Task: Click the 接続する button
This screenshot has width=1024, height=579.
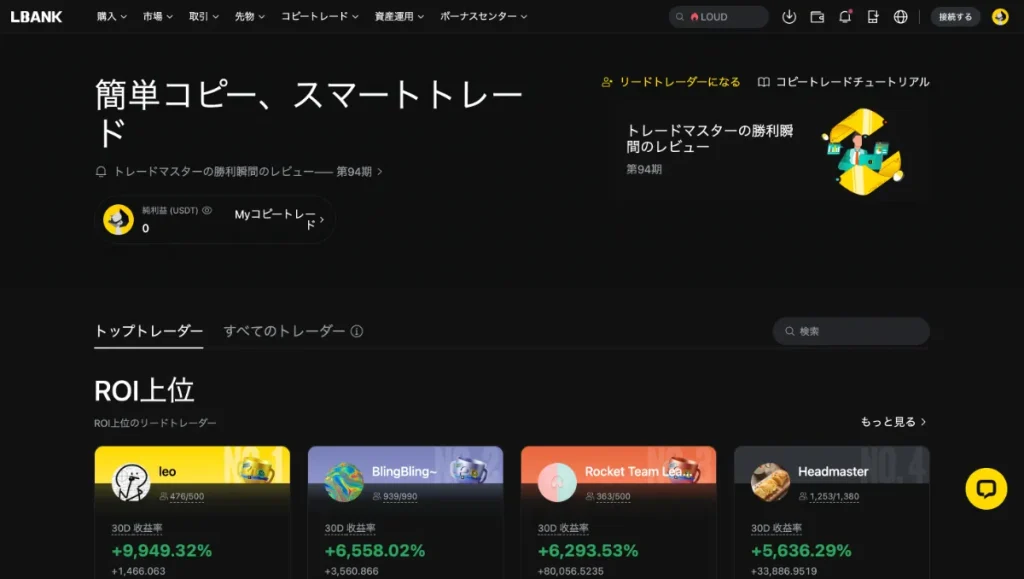Action: click(x=955, y=16)
